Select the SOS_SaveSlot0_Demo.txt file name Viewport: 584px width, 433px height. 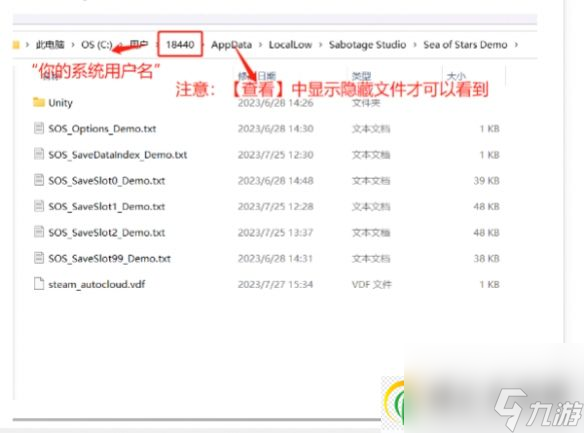pyautogui.click(x=107, y=181)
